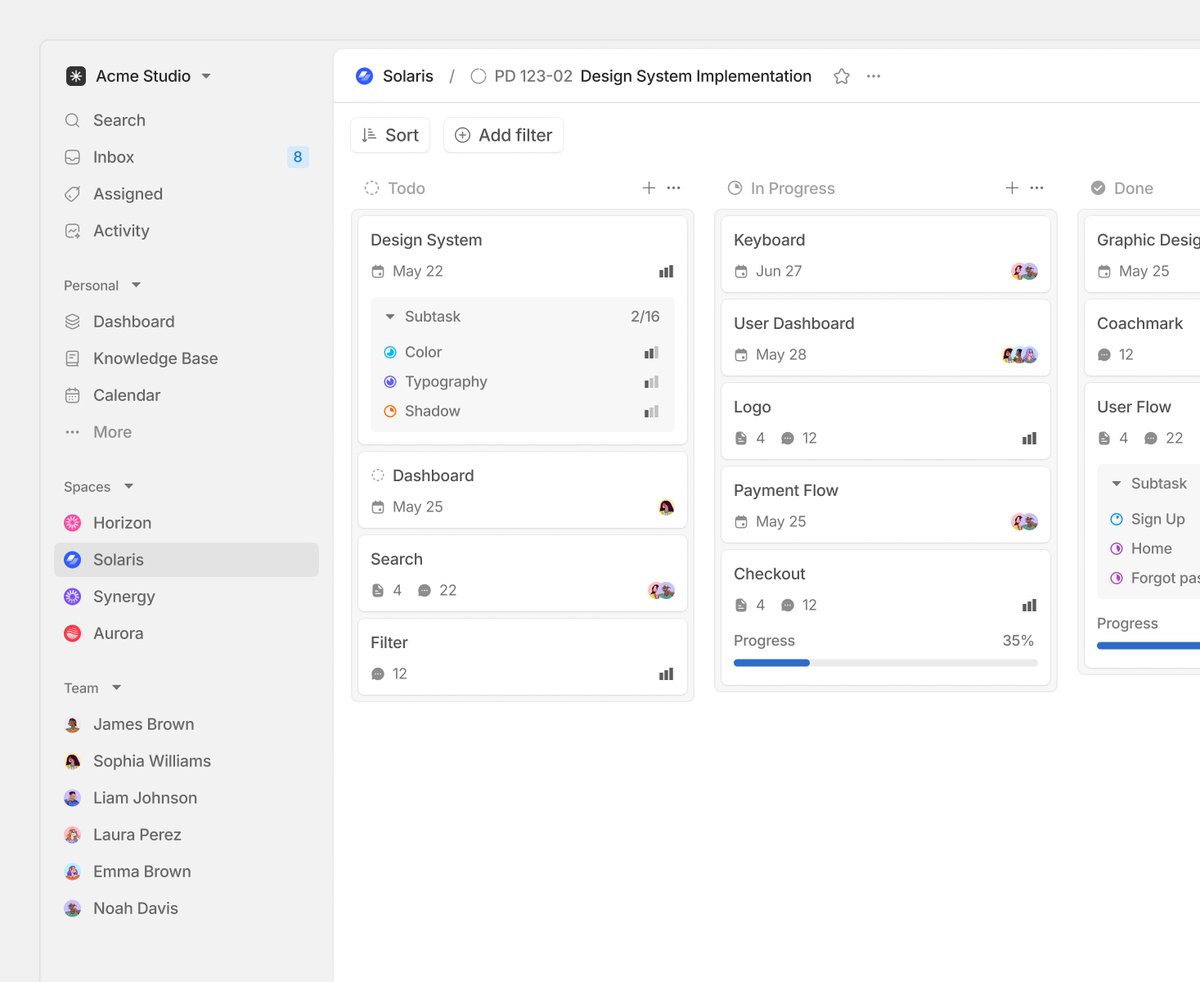Viewport: 1200px width, 982px height.
Task: Open the Todo column options menu
Action: pyautogui.click(x=674, y=188)
